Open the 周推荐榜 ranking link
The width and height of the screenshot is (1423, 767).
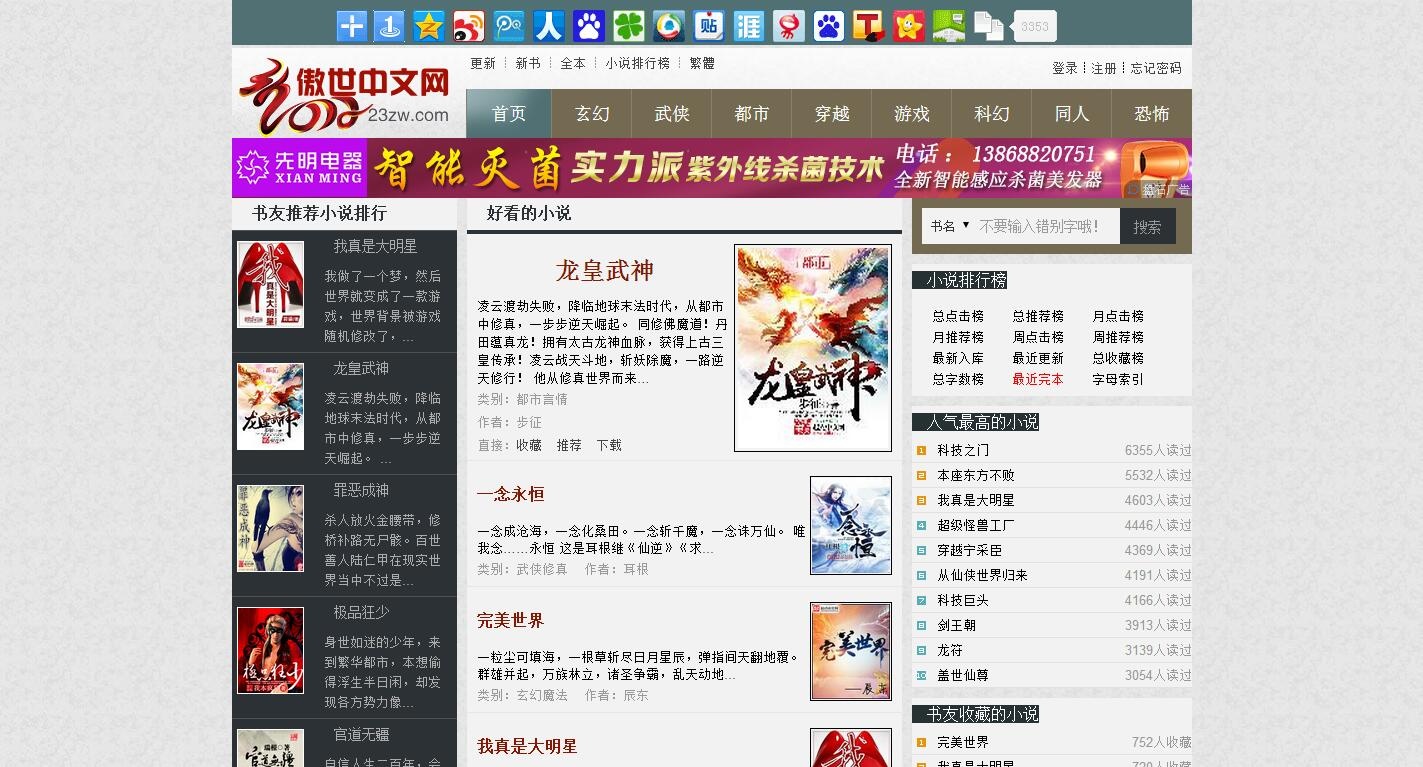point(1118,337)
